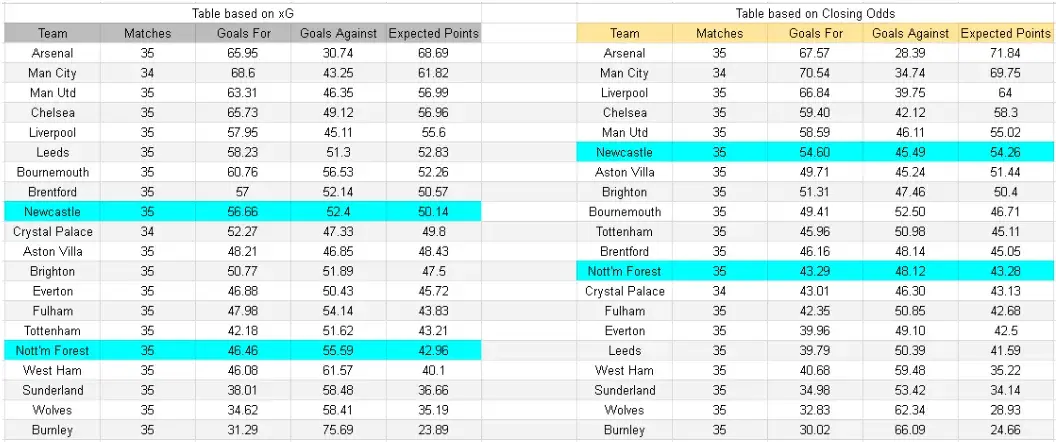The height and width of the screenshot is (442, 1056).
Task: Click Crystal Palace matches value in xG table
Action: click(147, 232)
